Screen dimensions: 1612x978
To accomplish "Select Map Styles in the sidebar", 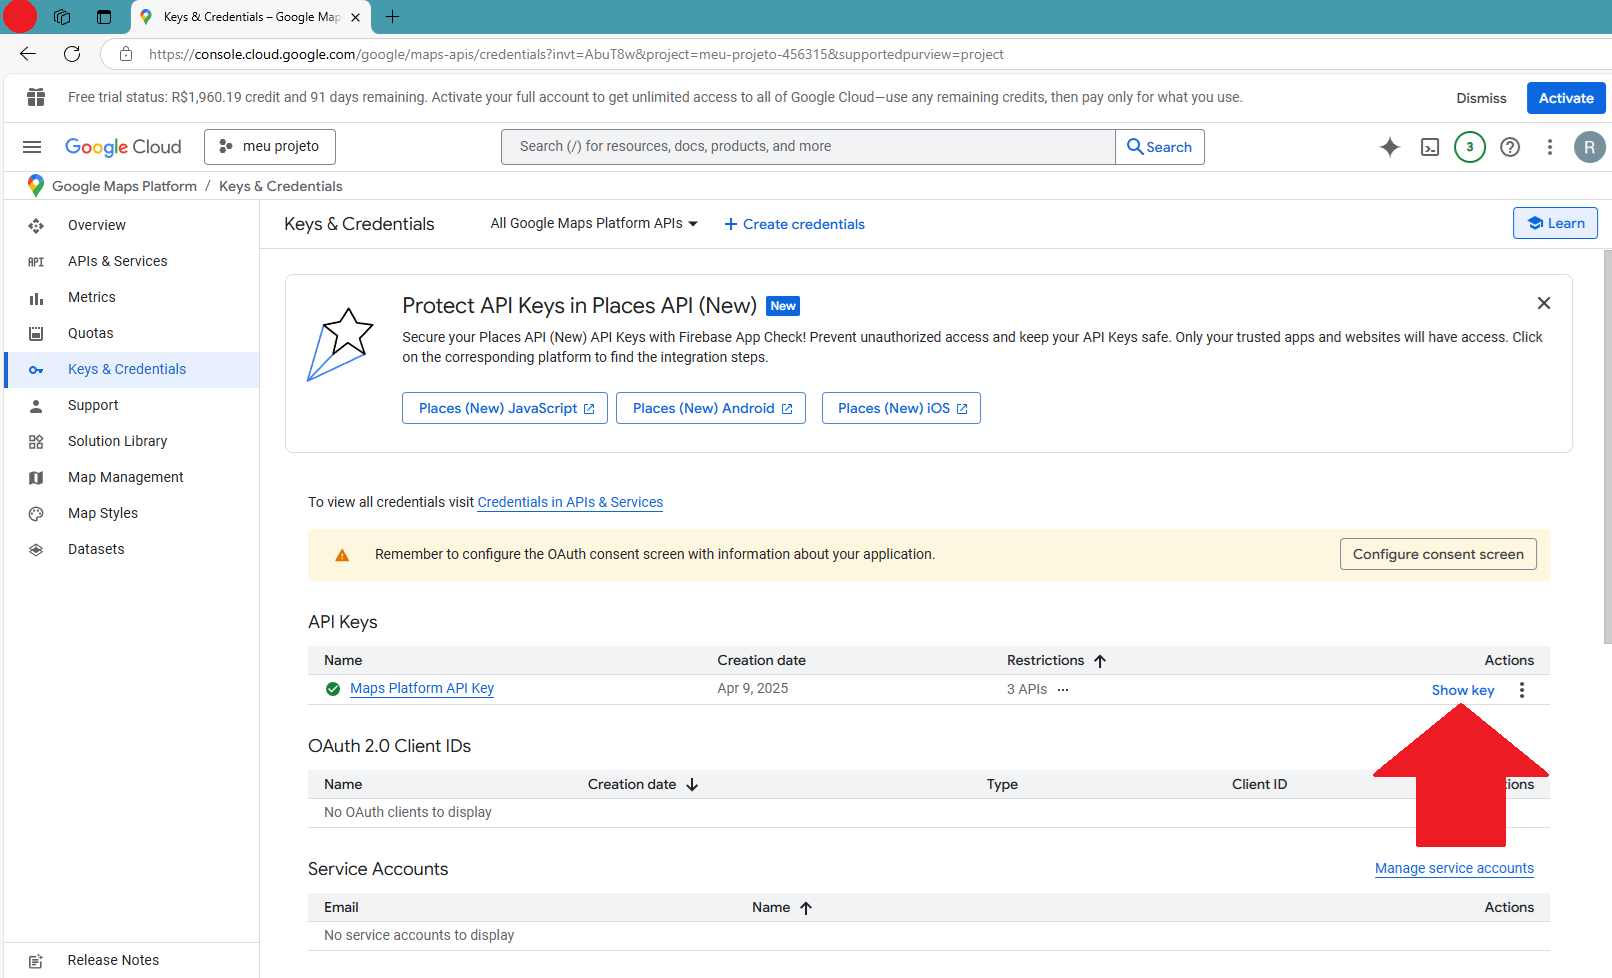I will [x=102, y=512].
